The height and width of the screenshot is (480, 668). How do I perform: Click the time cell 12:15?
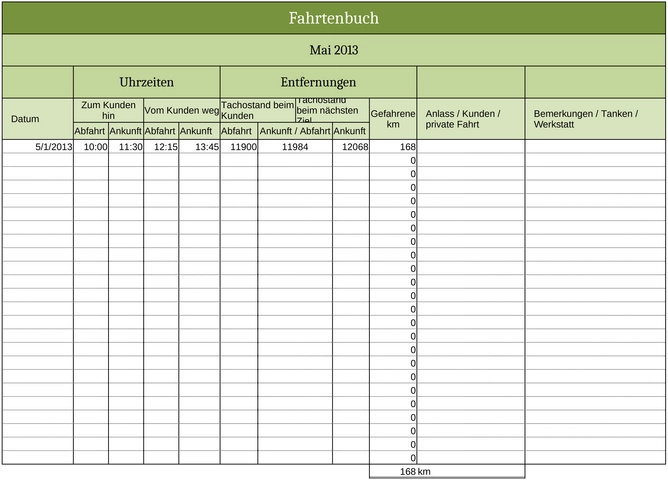pos(161,147)
